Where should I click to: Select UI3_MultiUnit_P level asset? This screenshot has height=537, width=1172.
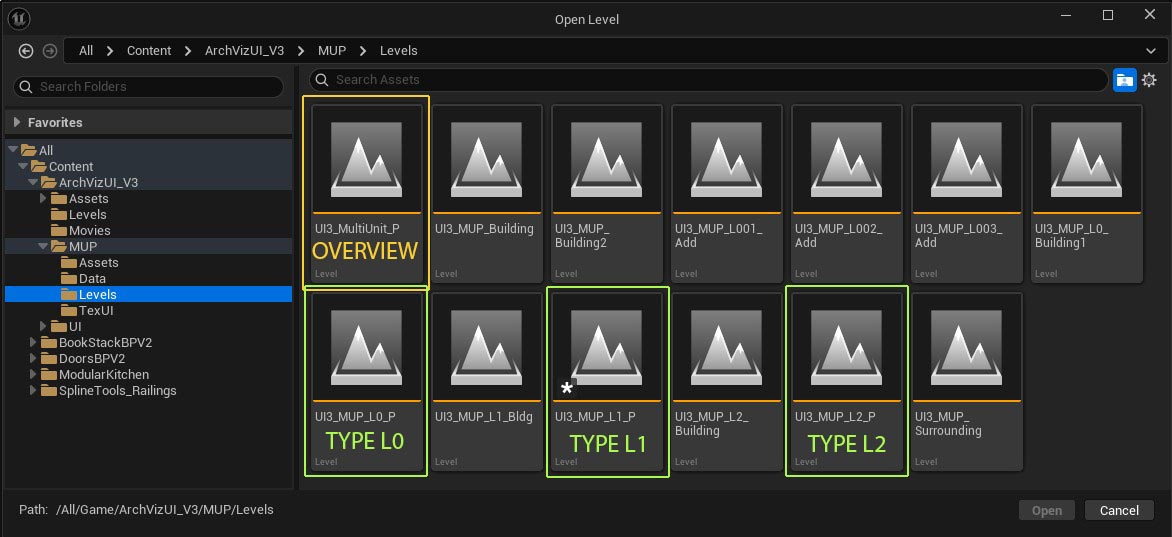pyautogui.click(x=366, y=193)
